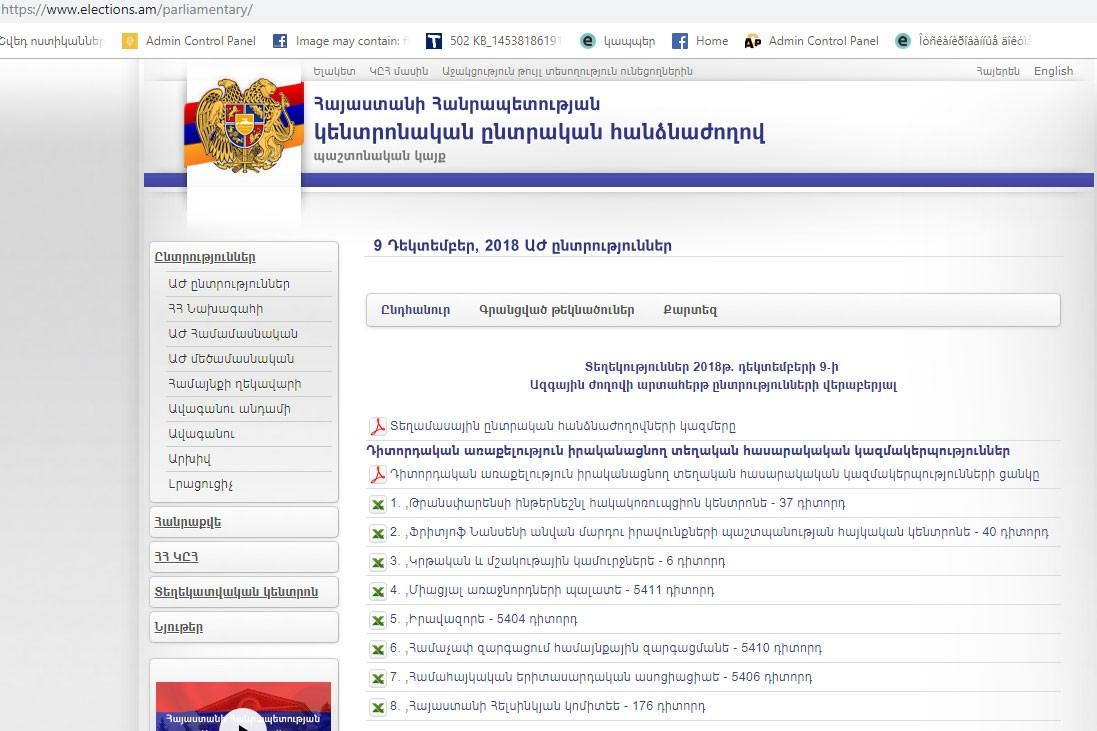Click the AP icon of the second Admin Control Panel bookmark
1097x731 pixels.
click(753, 41)
